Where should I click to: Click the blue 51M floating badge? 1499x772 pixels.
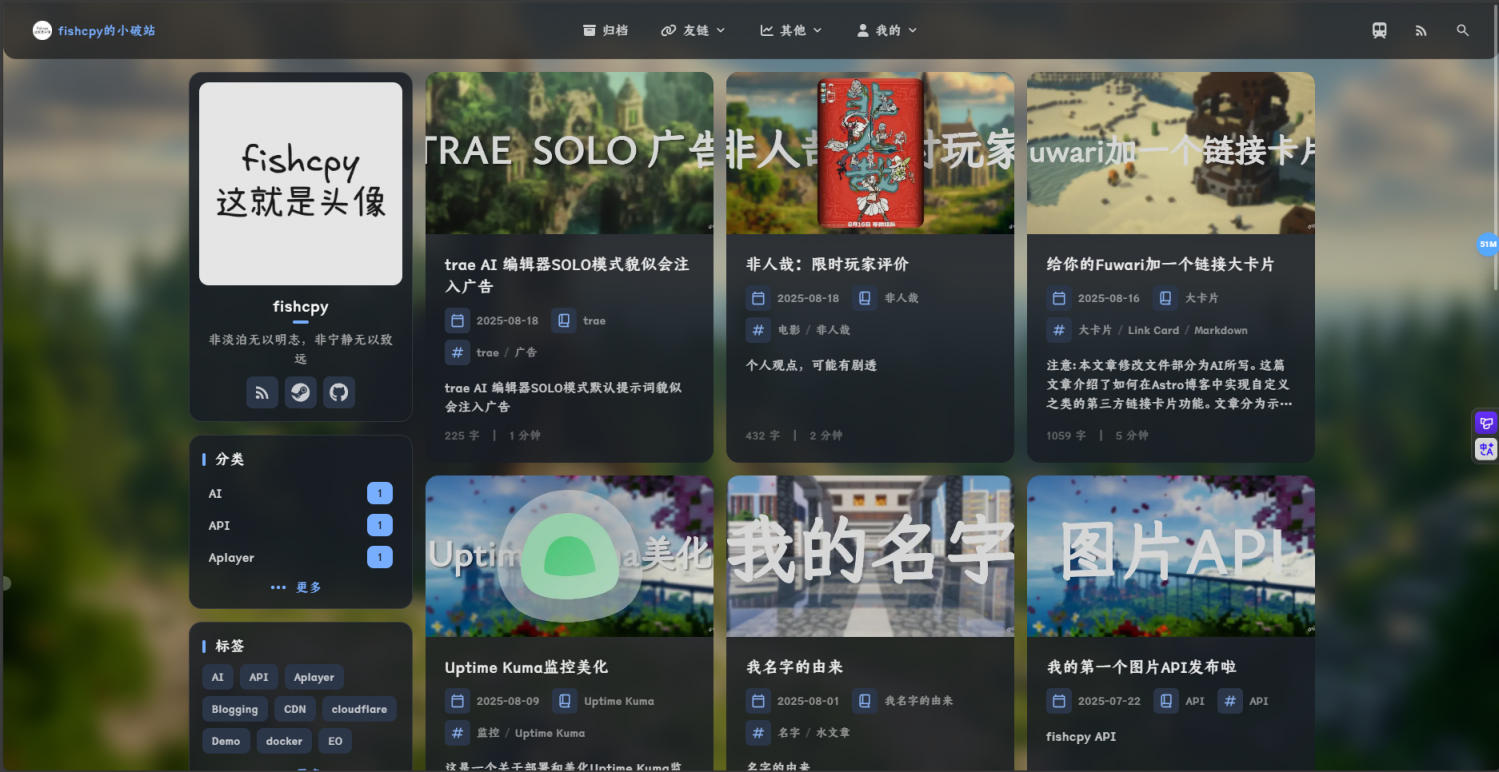(1488, 244)
